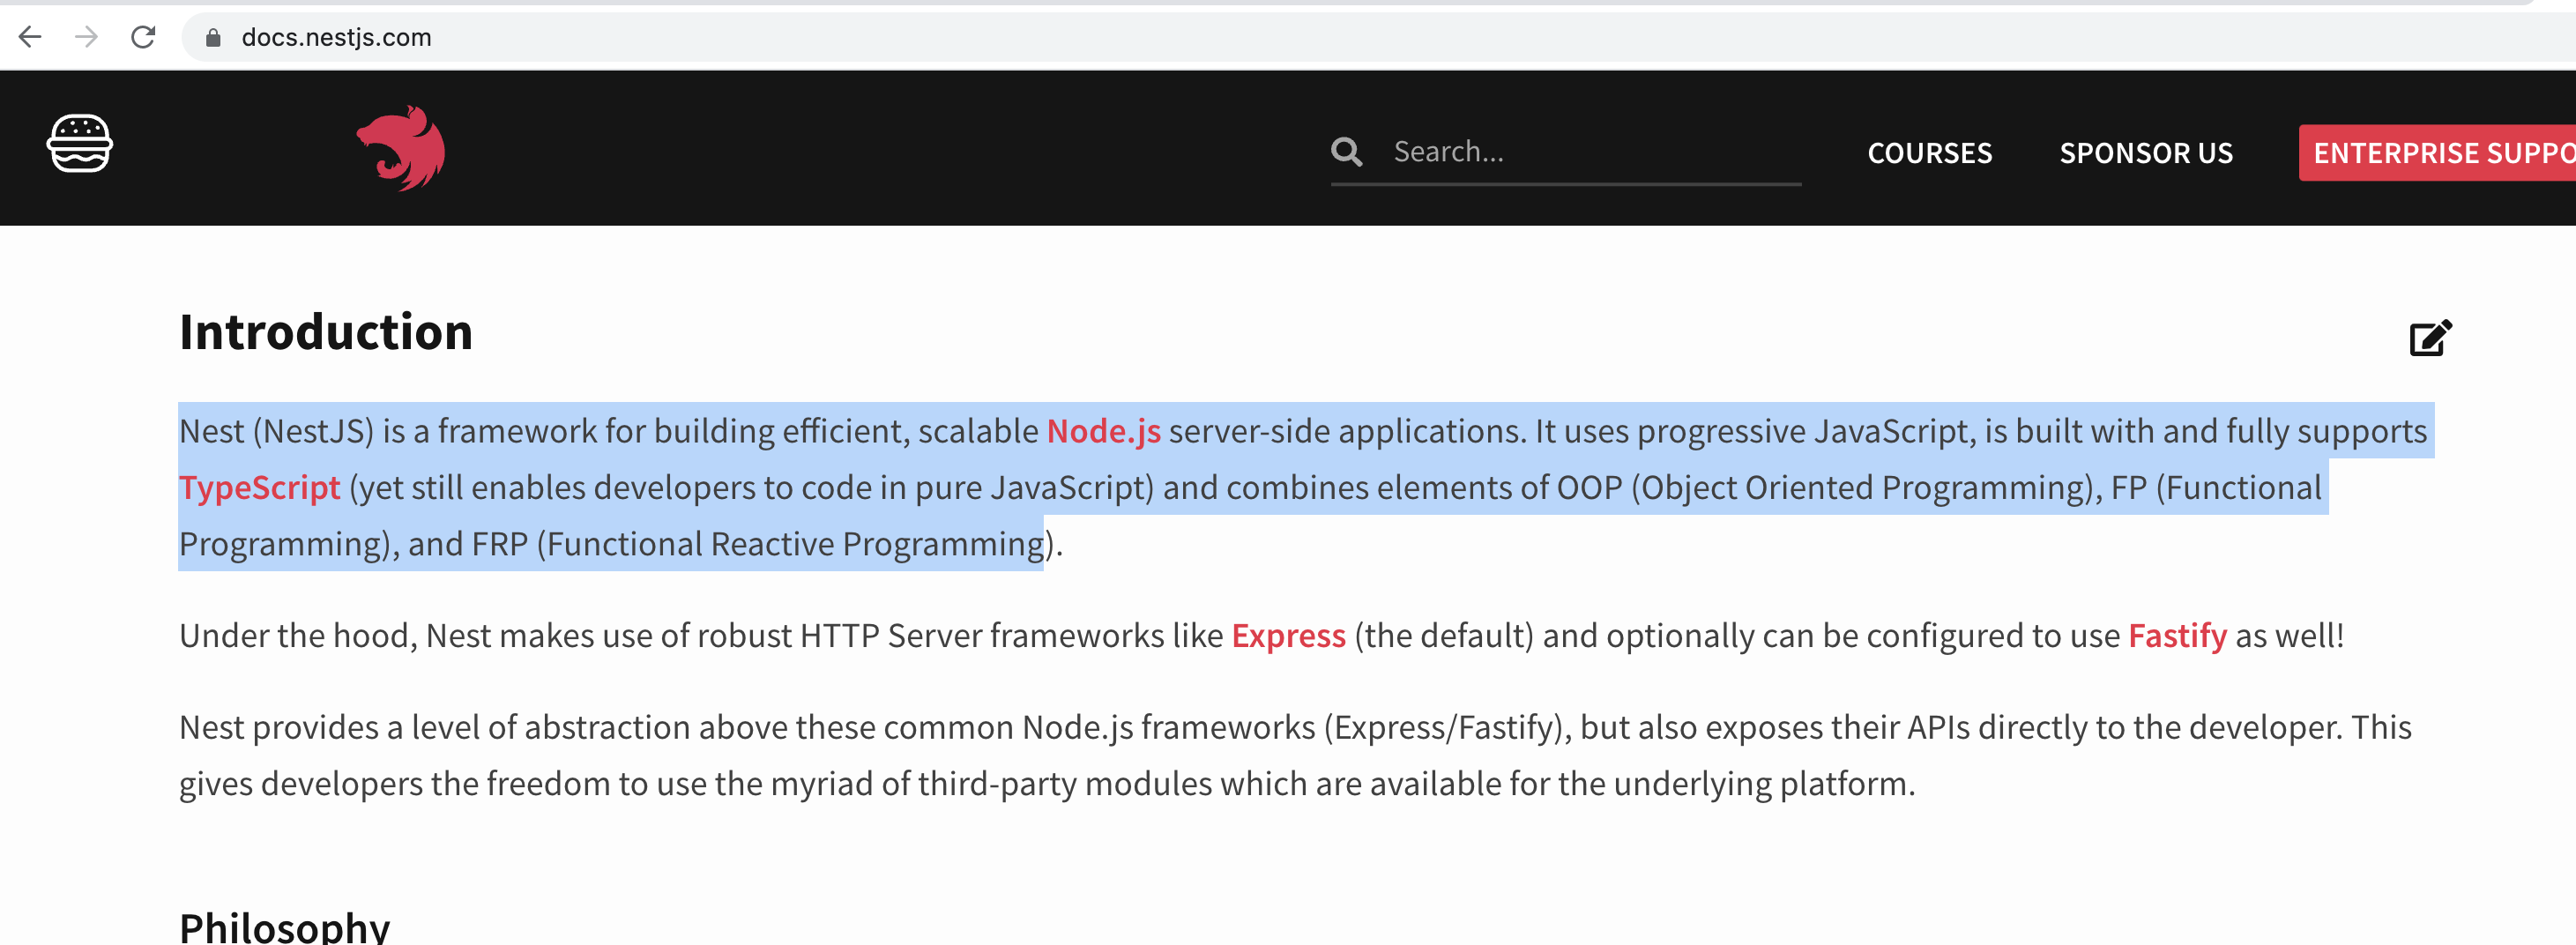Viewport: 2576px width, 945px height.
Task: Click the edit page pencil icon
Action: click(2430, 337)
